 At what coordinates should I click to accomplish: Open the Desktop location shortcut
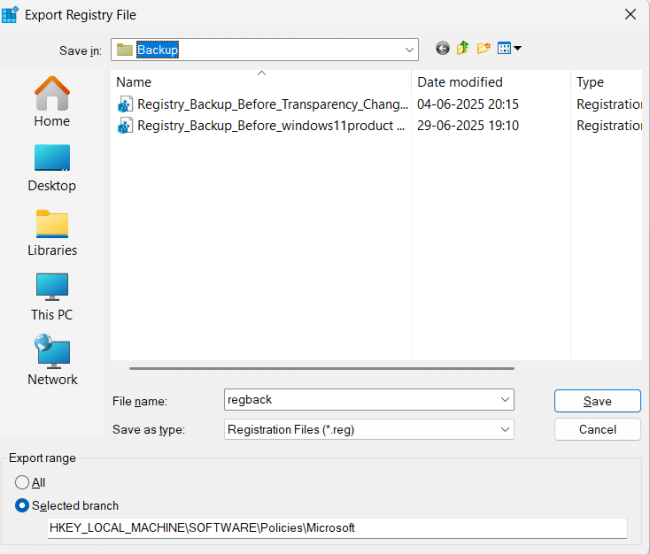(x=52, y=168)
